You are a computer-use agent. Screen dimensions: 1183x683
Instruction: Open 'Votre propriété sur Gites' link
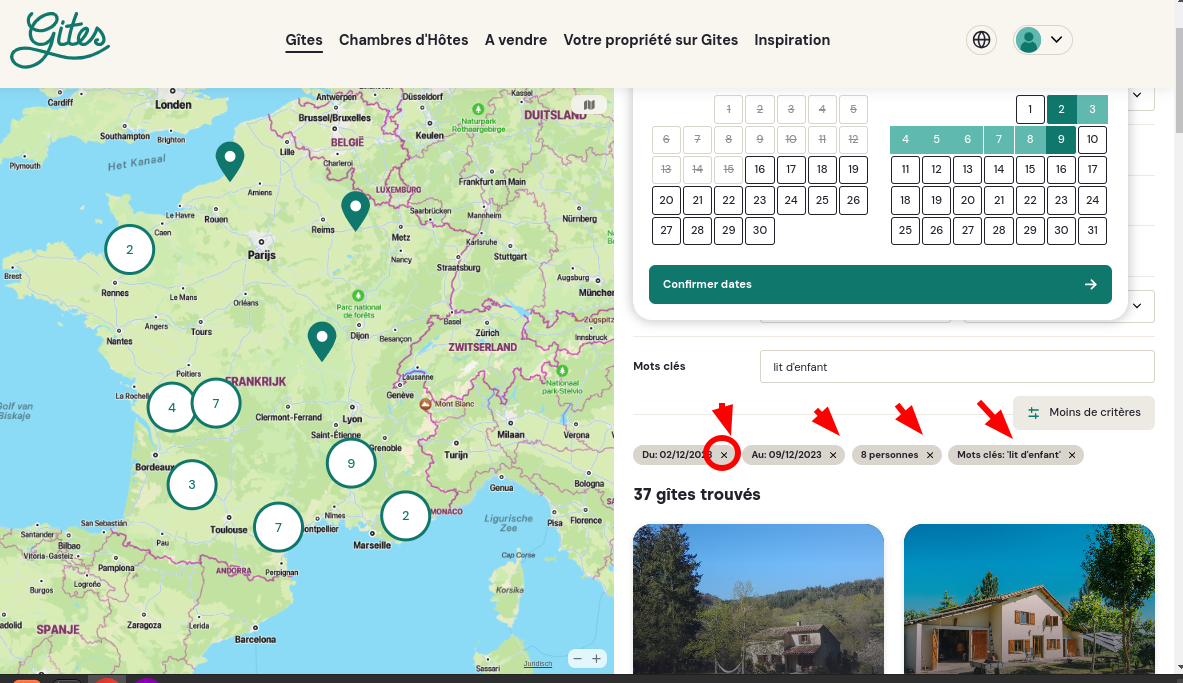coord(651,40)
